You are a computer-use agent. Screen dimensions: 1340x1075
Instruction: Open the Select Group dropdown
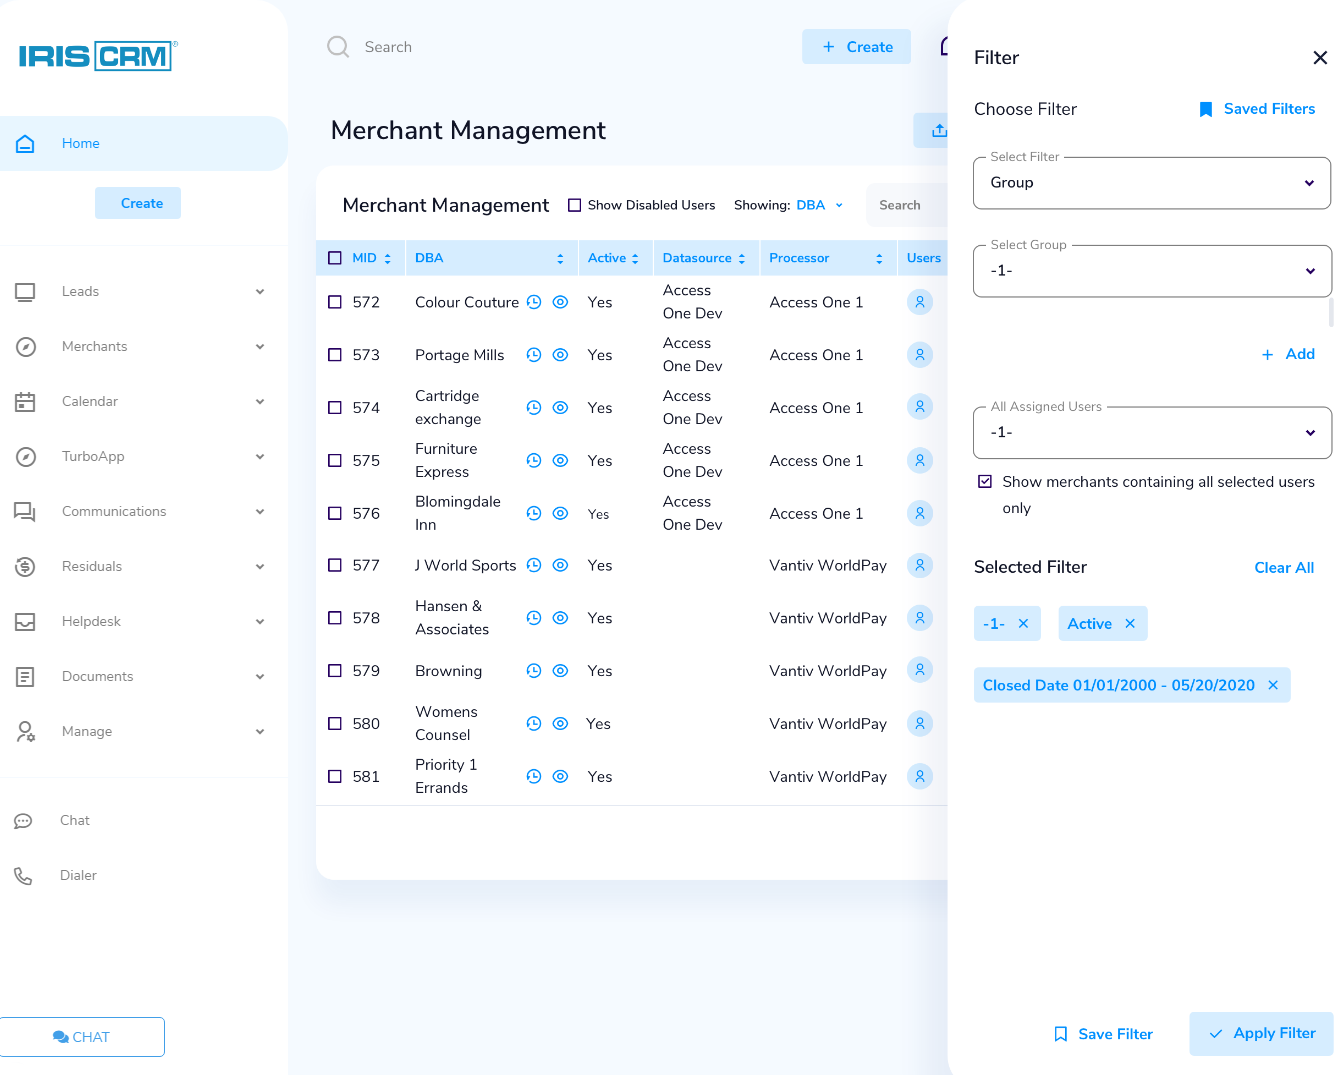coord(1152,271)
